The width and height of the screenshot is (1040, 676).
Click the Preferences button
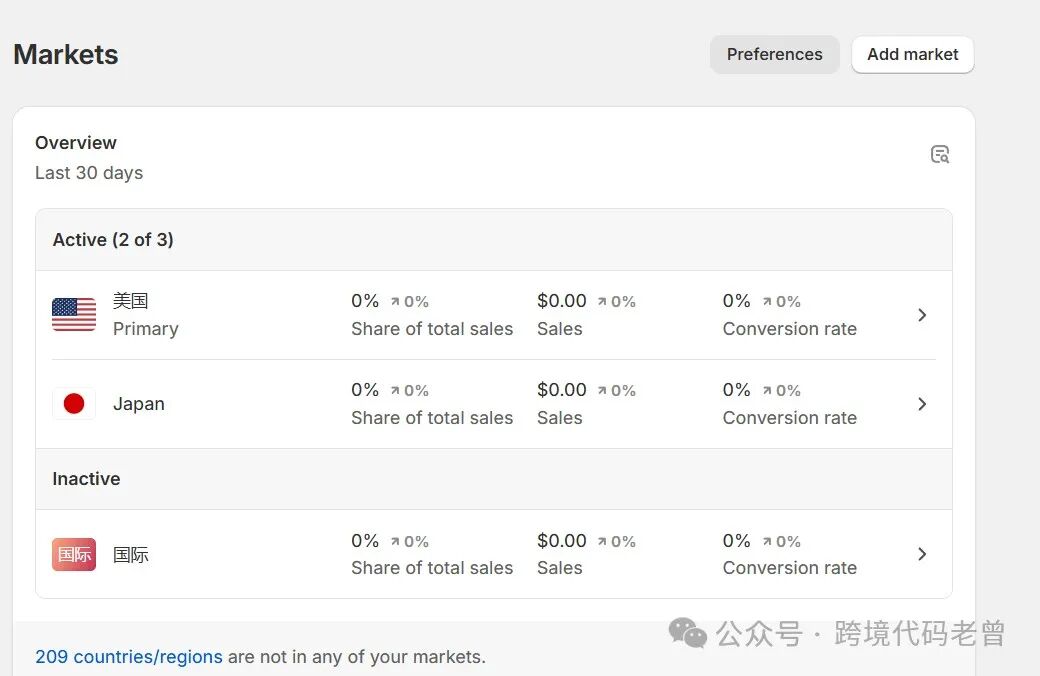tap(774, 54)
